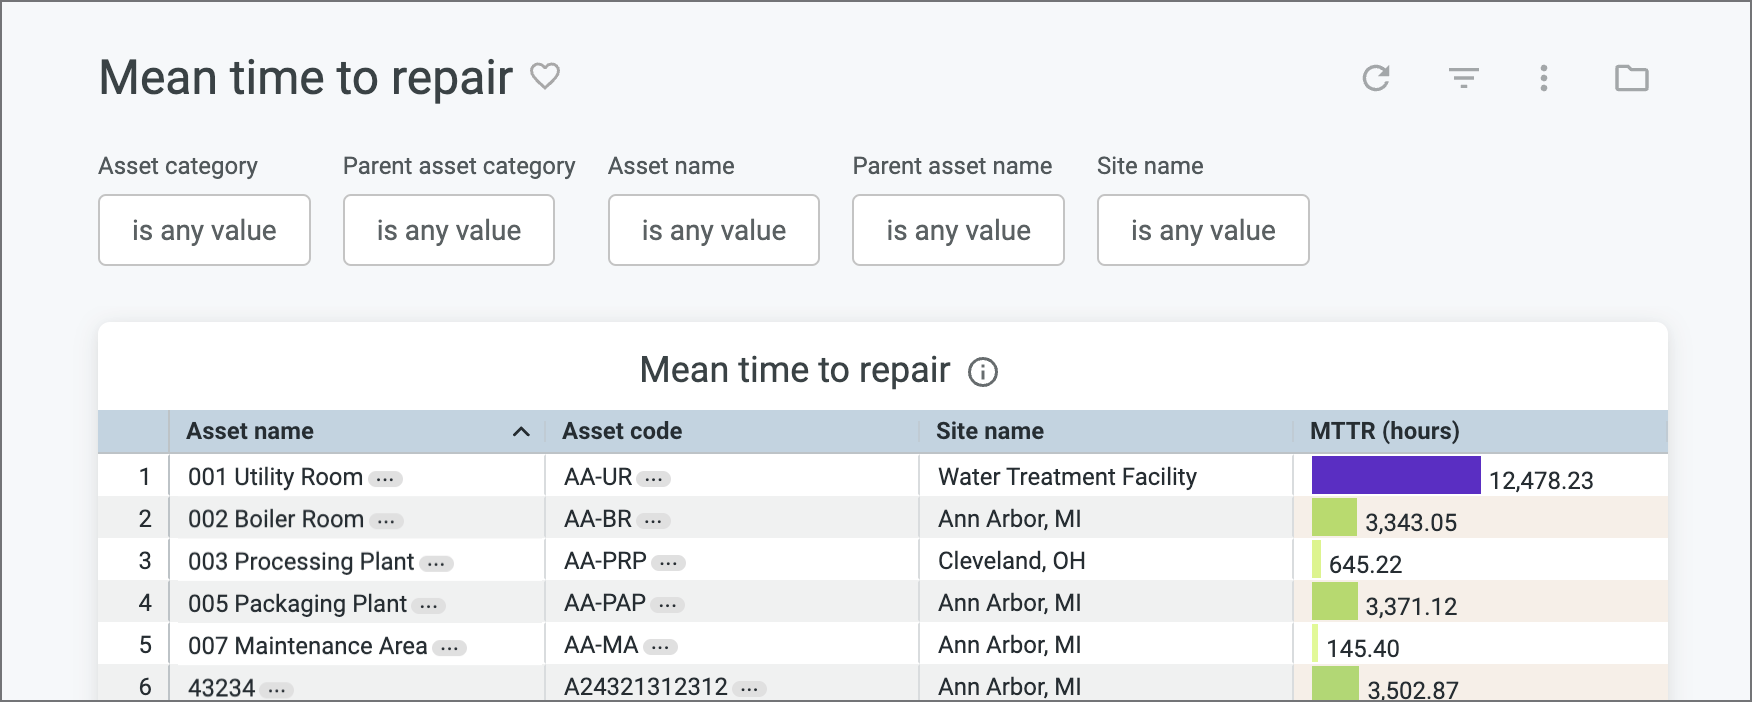
Task: Click ellipsis next to AA-BR asset code
Action: point(653,521)
